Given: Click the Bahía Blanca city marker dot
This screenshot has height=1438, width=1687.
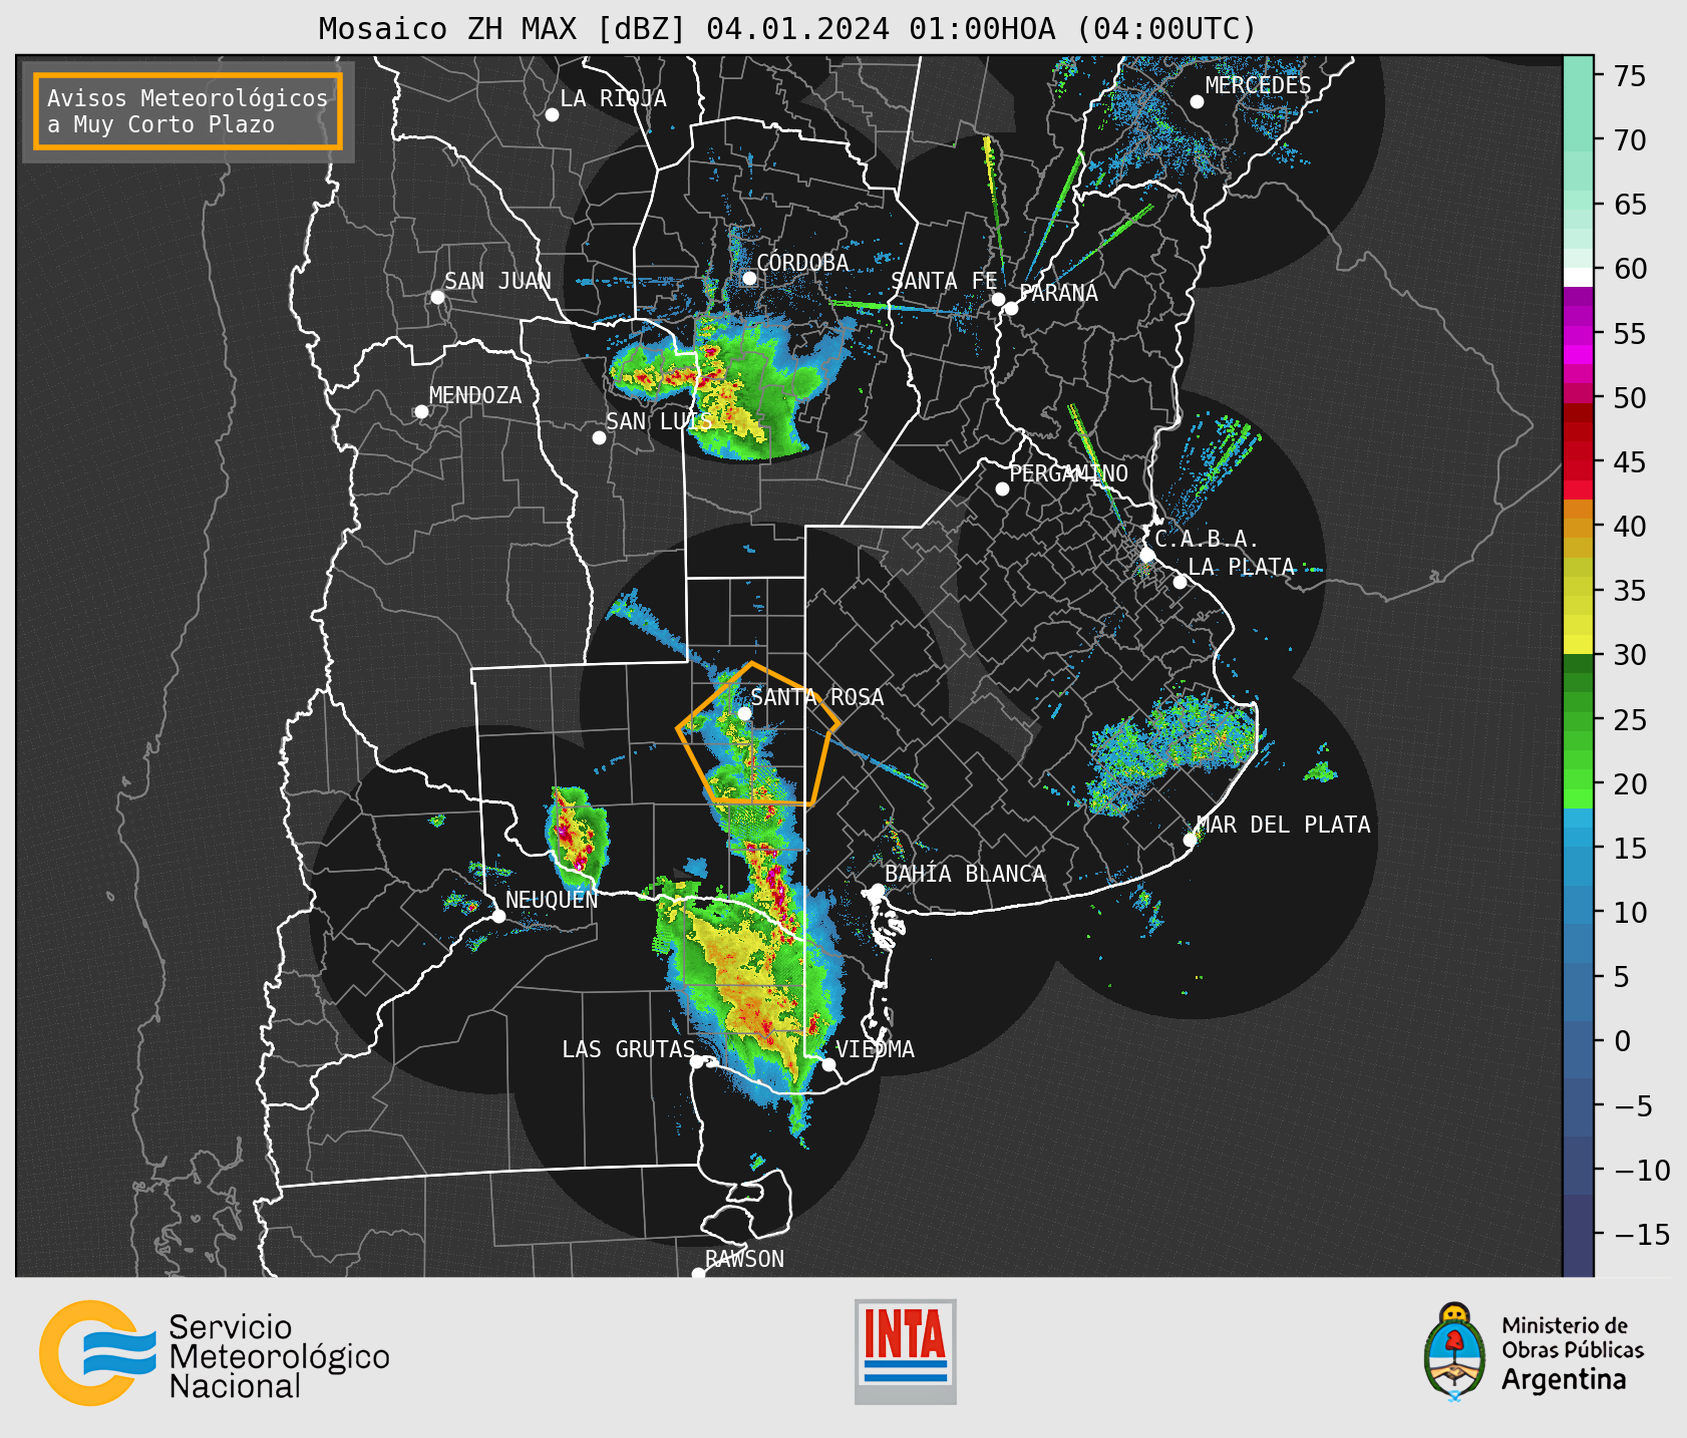Looking at the screenshot, I should [877, 890].
